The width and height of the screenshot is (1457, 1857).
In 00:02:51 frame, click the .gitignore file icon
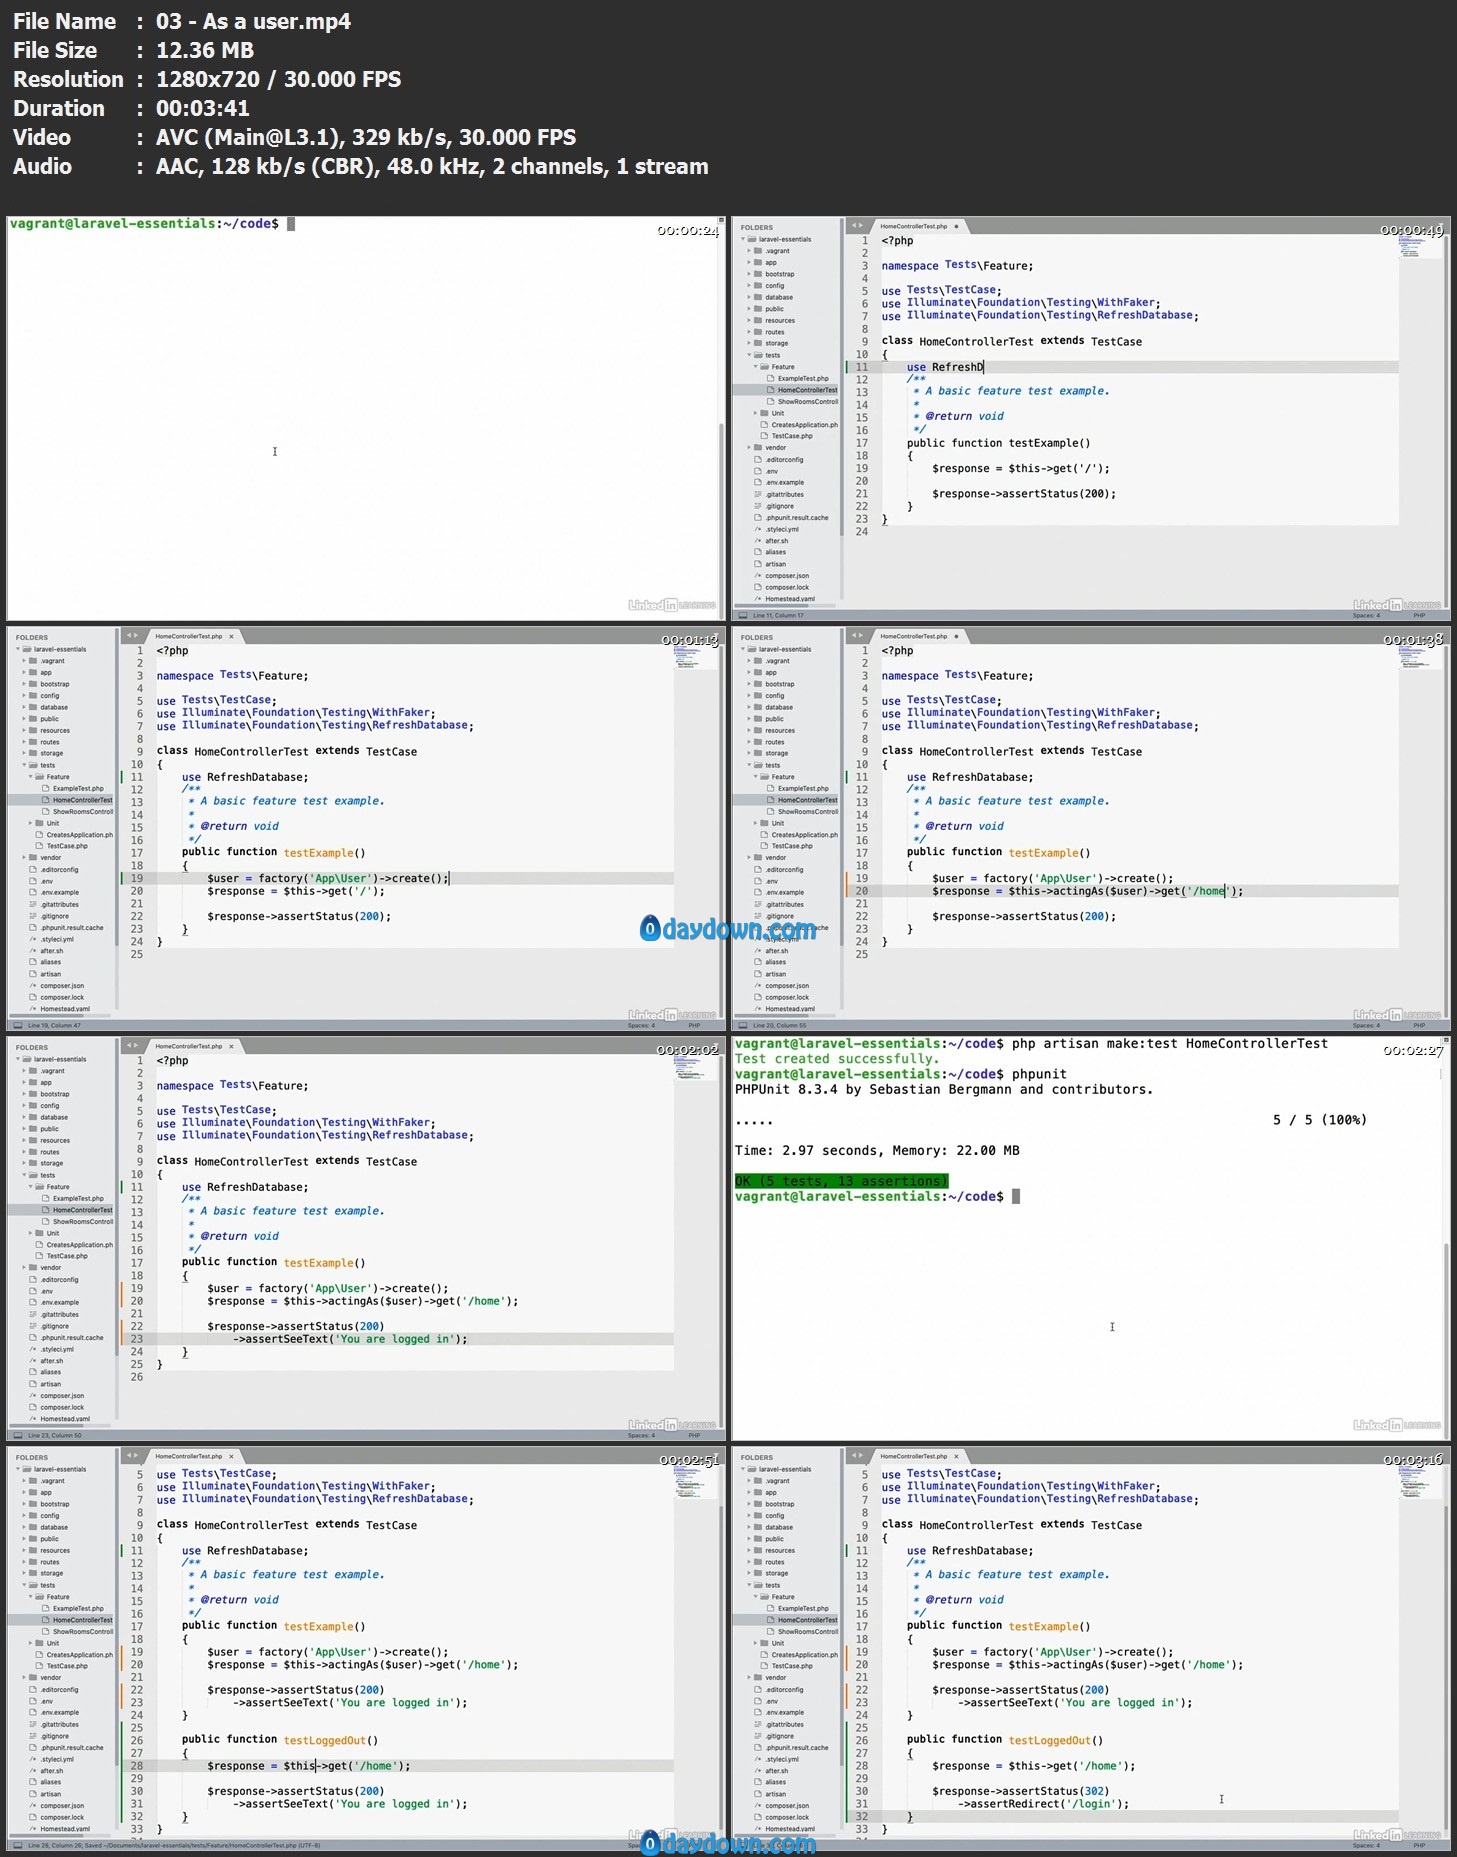tap(33, 1736)
